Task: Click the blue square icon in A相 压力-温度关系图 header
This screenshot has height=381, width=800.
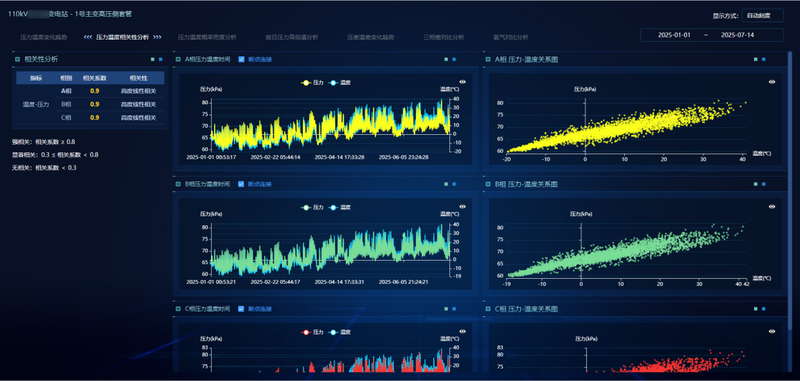Action: [764, 60]
